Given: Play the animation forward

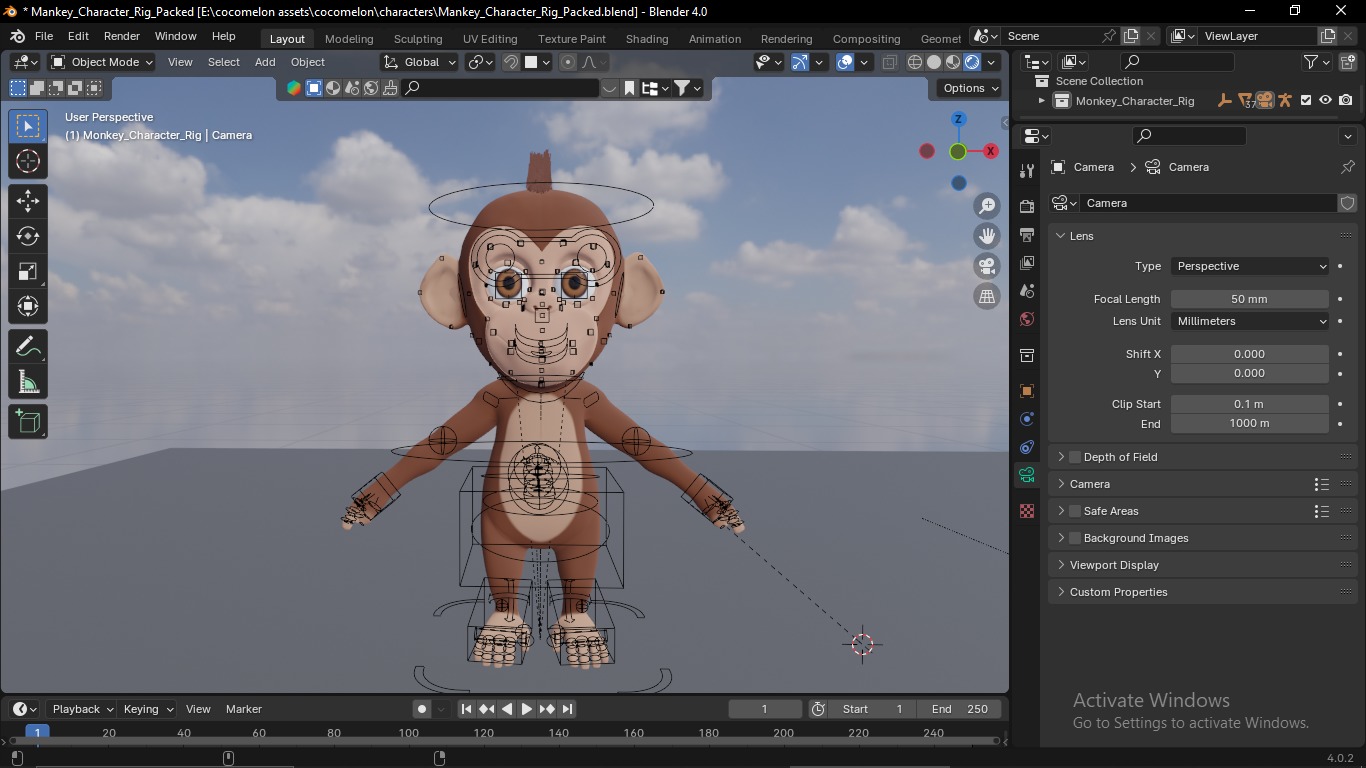Looking at the screenshot, I should [x=527, y=709].
